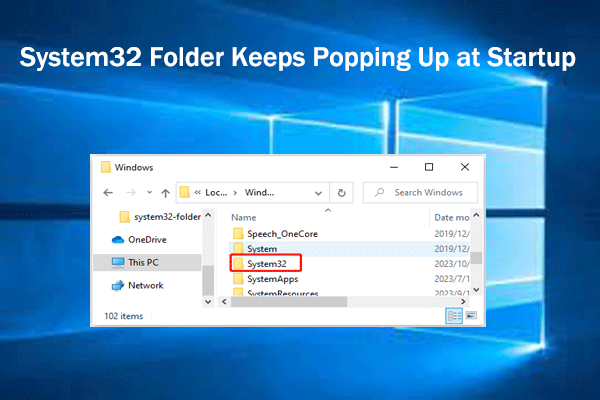The height and width of the screenshot is (400, 600).
Task: Select This PC in the navigation pane
Action: [x=146, y=262]
